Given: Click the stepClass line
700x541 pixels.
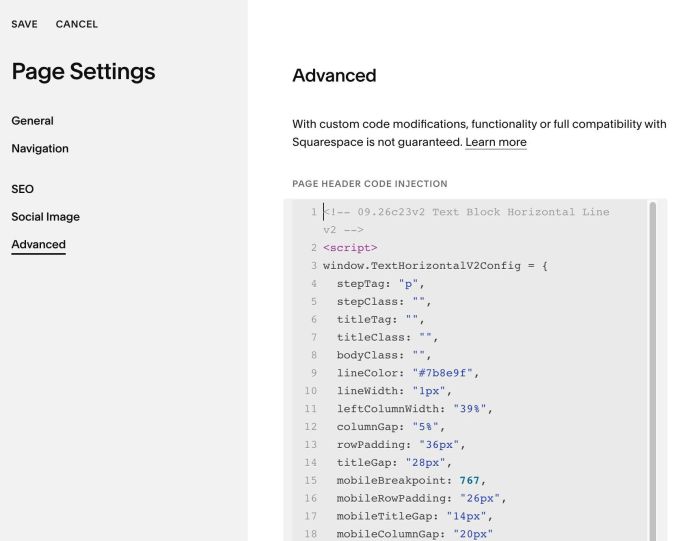Looking at the screenshot, I should tap(384, 301).
